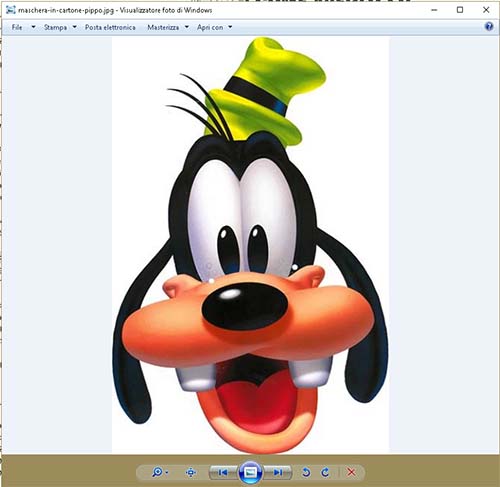Image resolution: width=500 pixels, height=487 pixels.
Task: Open the Posta elettronica option
Action: pyautogui.click(x=110, y=27)
